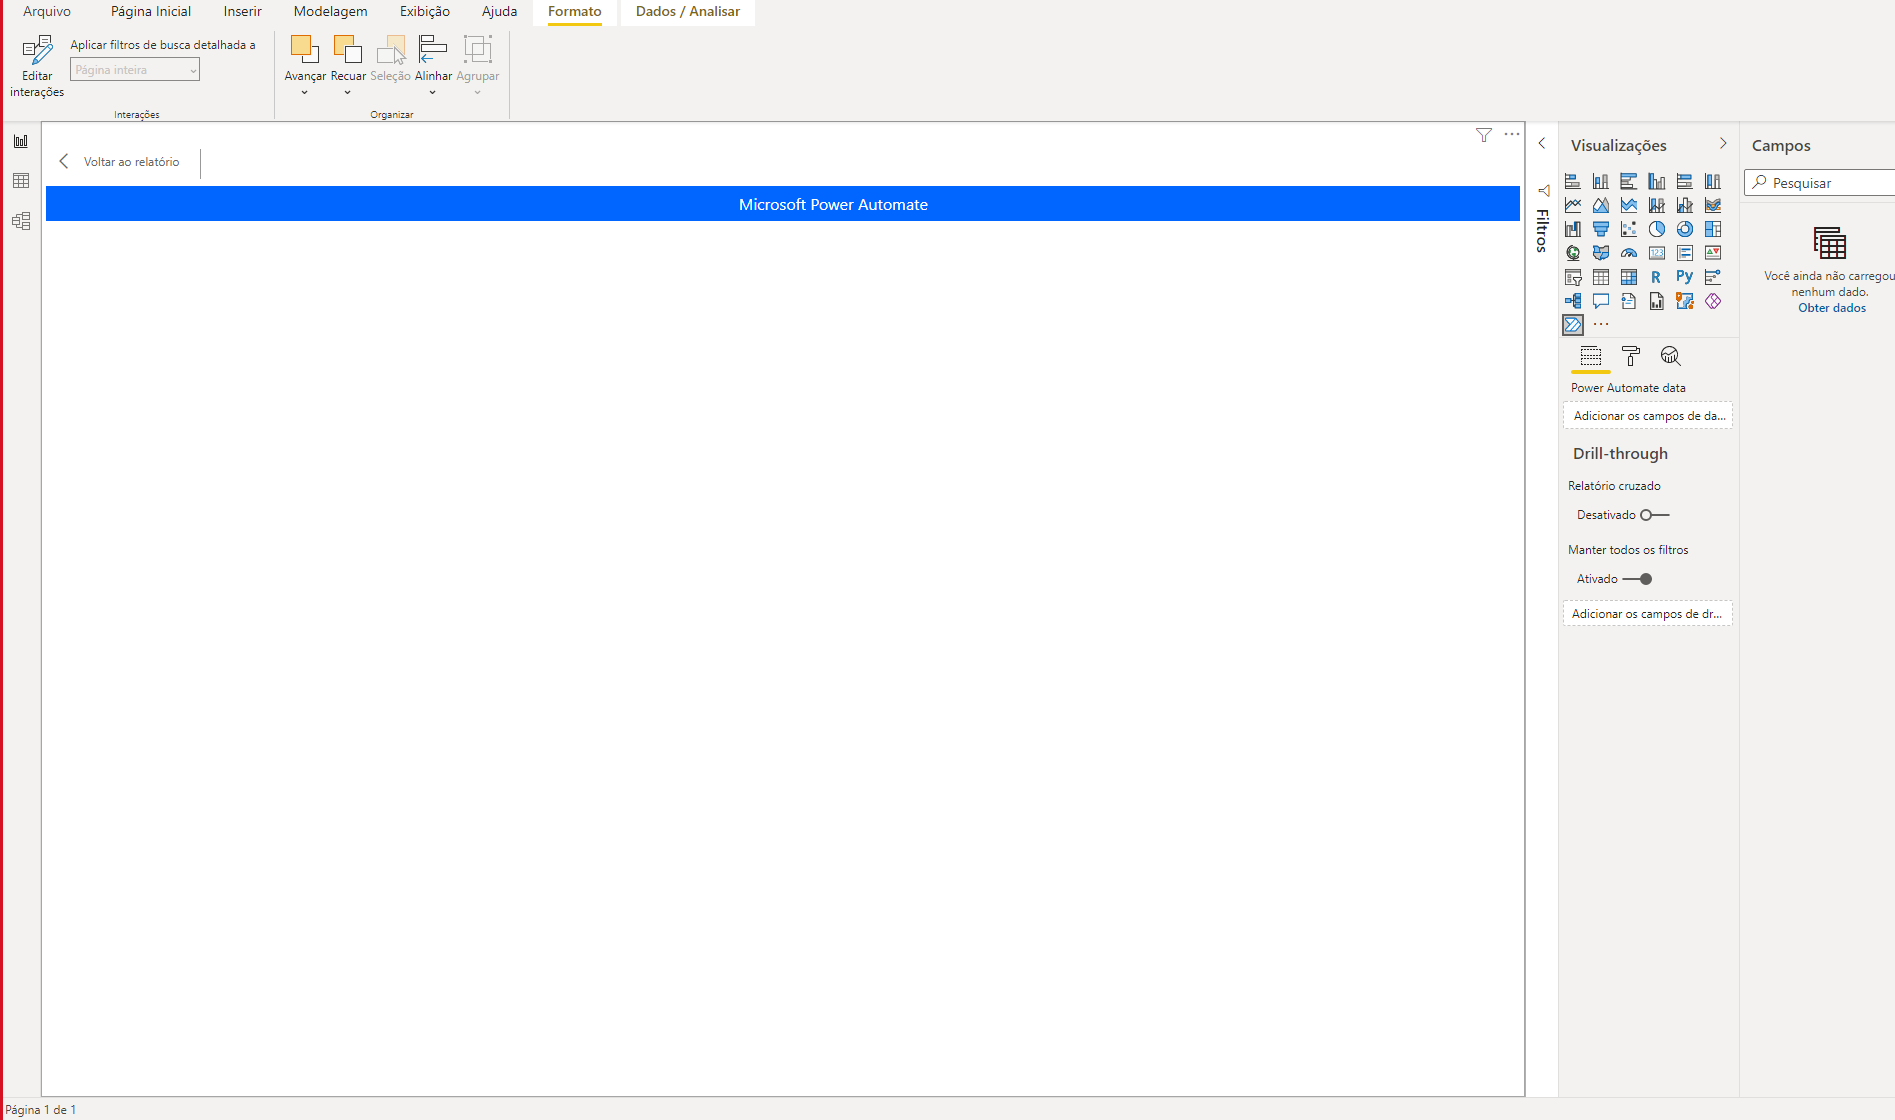Viewport: 1895px width, 1120px height.
Task: Click Obter dados link
Action: (x=1832, y=308)
